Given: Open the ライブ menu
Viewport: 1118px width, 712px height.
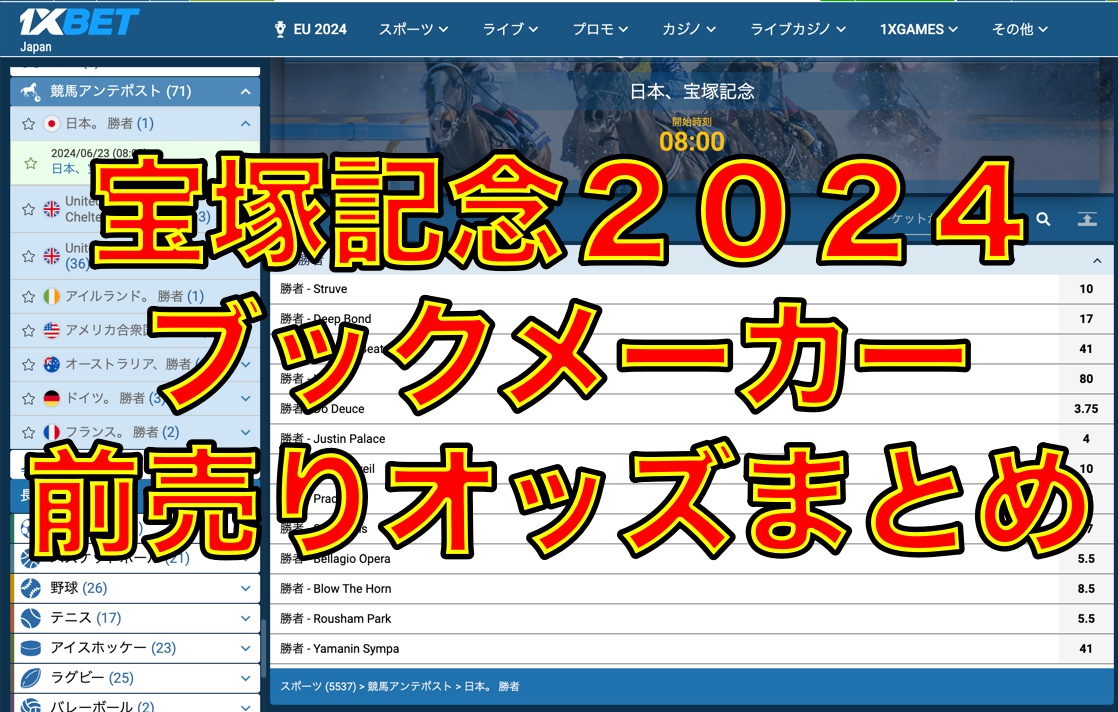Looking at the screenshot, I should [x=511, y=29].
